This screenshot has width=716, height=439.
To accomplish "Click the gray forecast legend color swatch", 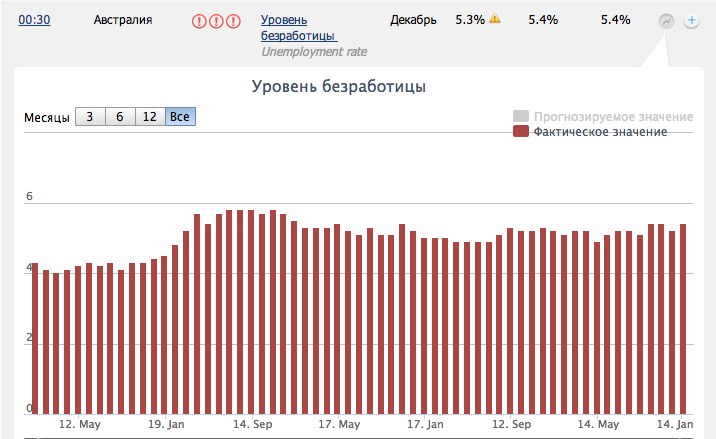I will coord(521,116).
